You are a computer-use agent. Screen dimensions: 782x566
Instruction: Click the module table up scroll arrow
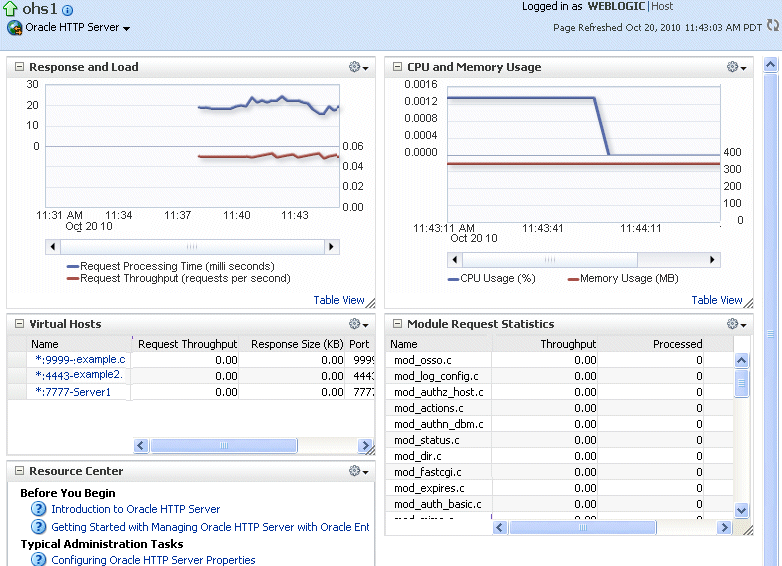(742, 360)
